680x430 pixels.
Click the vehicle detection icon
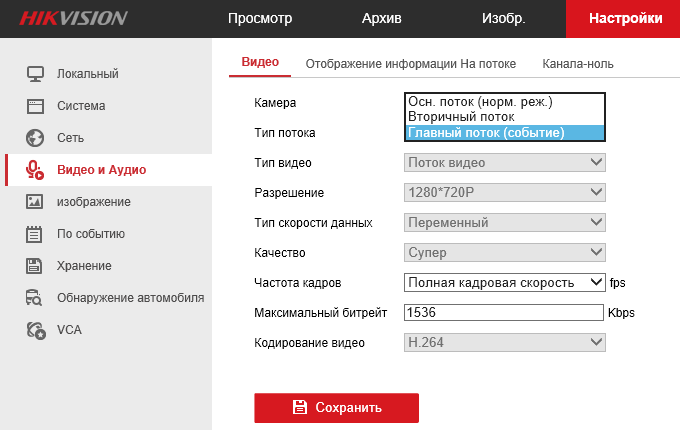pyautogui.click(x=35, y=297)
